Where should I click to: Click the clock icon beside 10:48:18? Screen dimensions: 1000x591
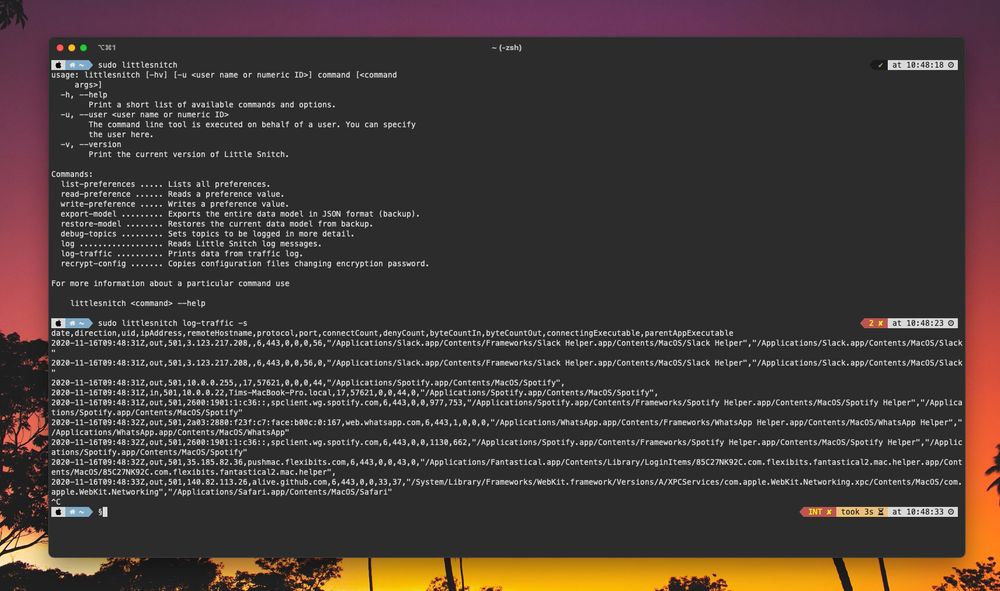coord(951,65)
